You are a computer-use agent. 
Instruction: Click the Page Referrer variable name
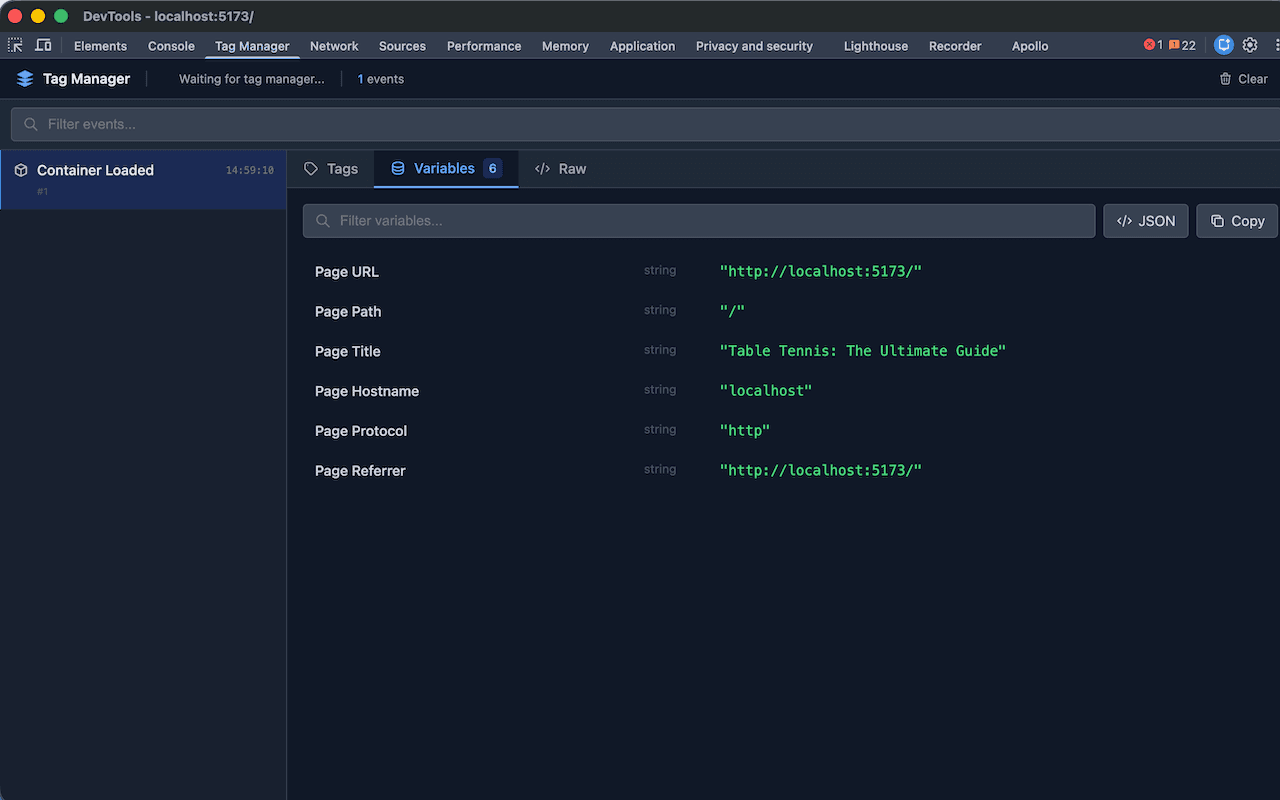[x=360, y=471]
